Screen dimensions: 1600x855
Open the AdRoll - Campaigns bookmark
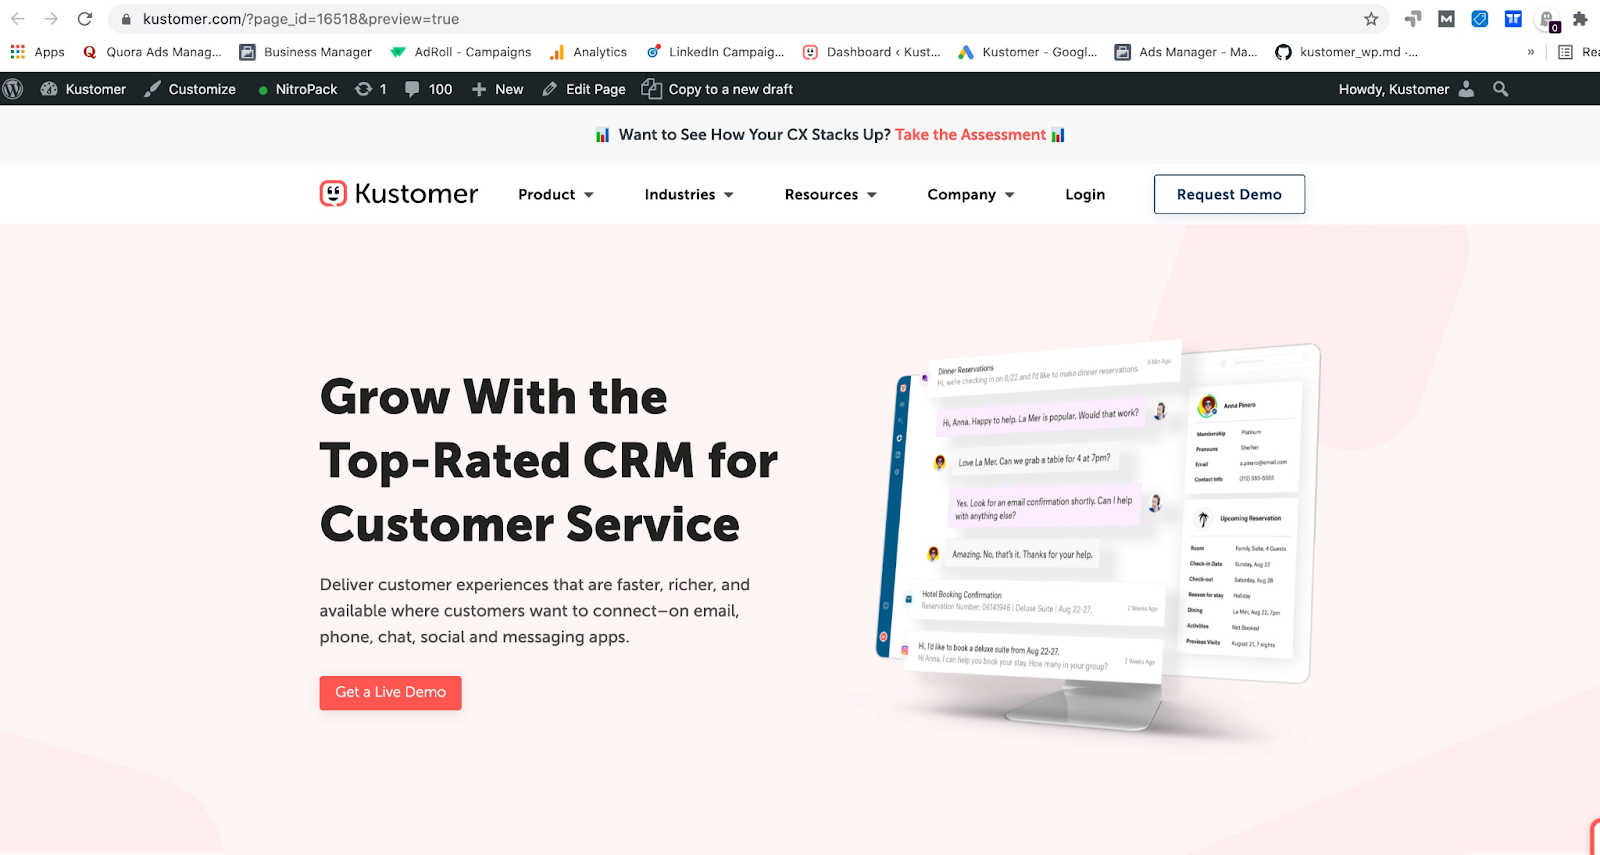coord(461,52)
